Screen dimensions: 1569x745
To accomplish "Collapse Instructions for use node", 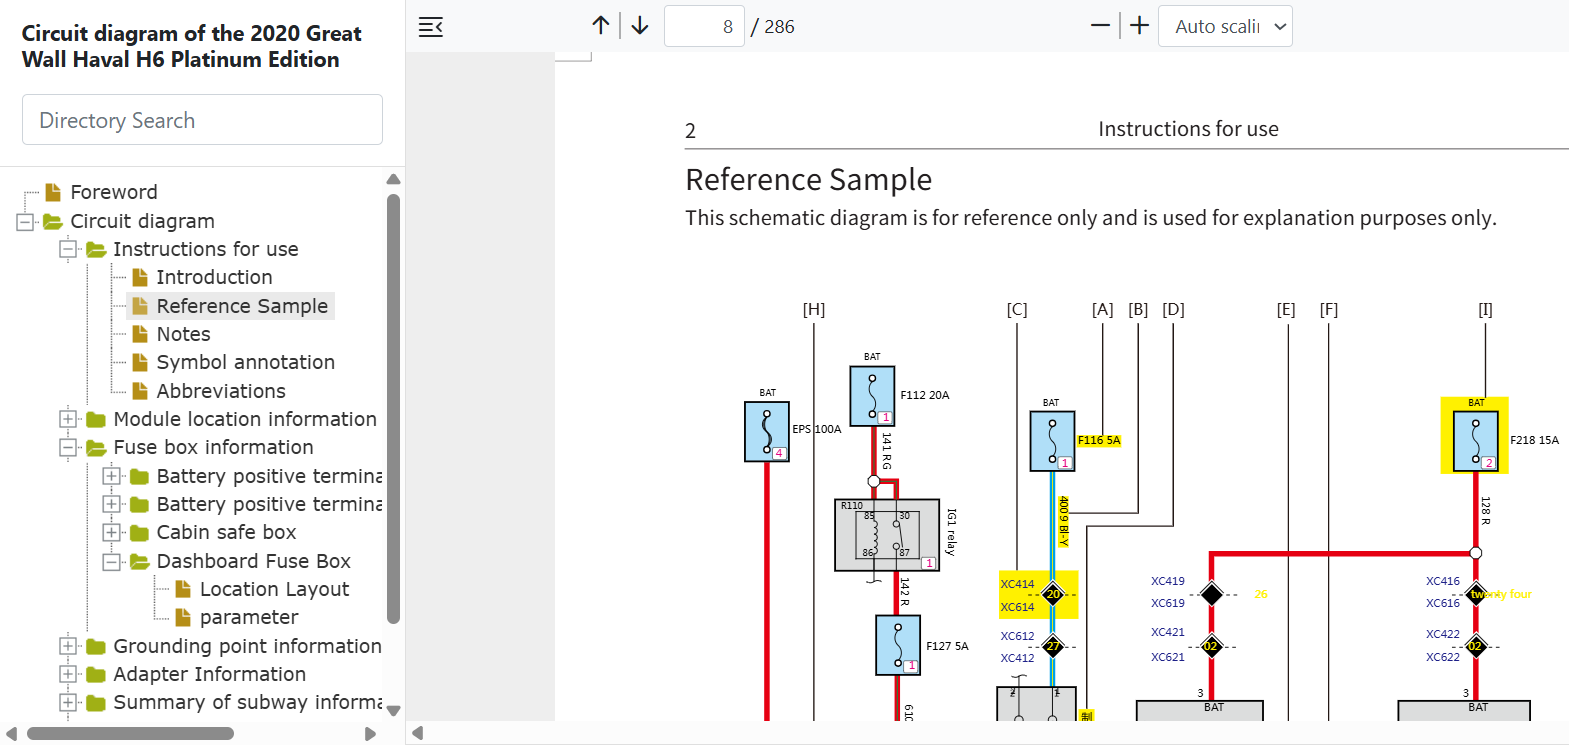I will click(68, 249).
